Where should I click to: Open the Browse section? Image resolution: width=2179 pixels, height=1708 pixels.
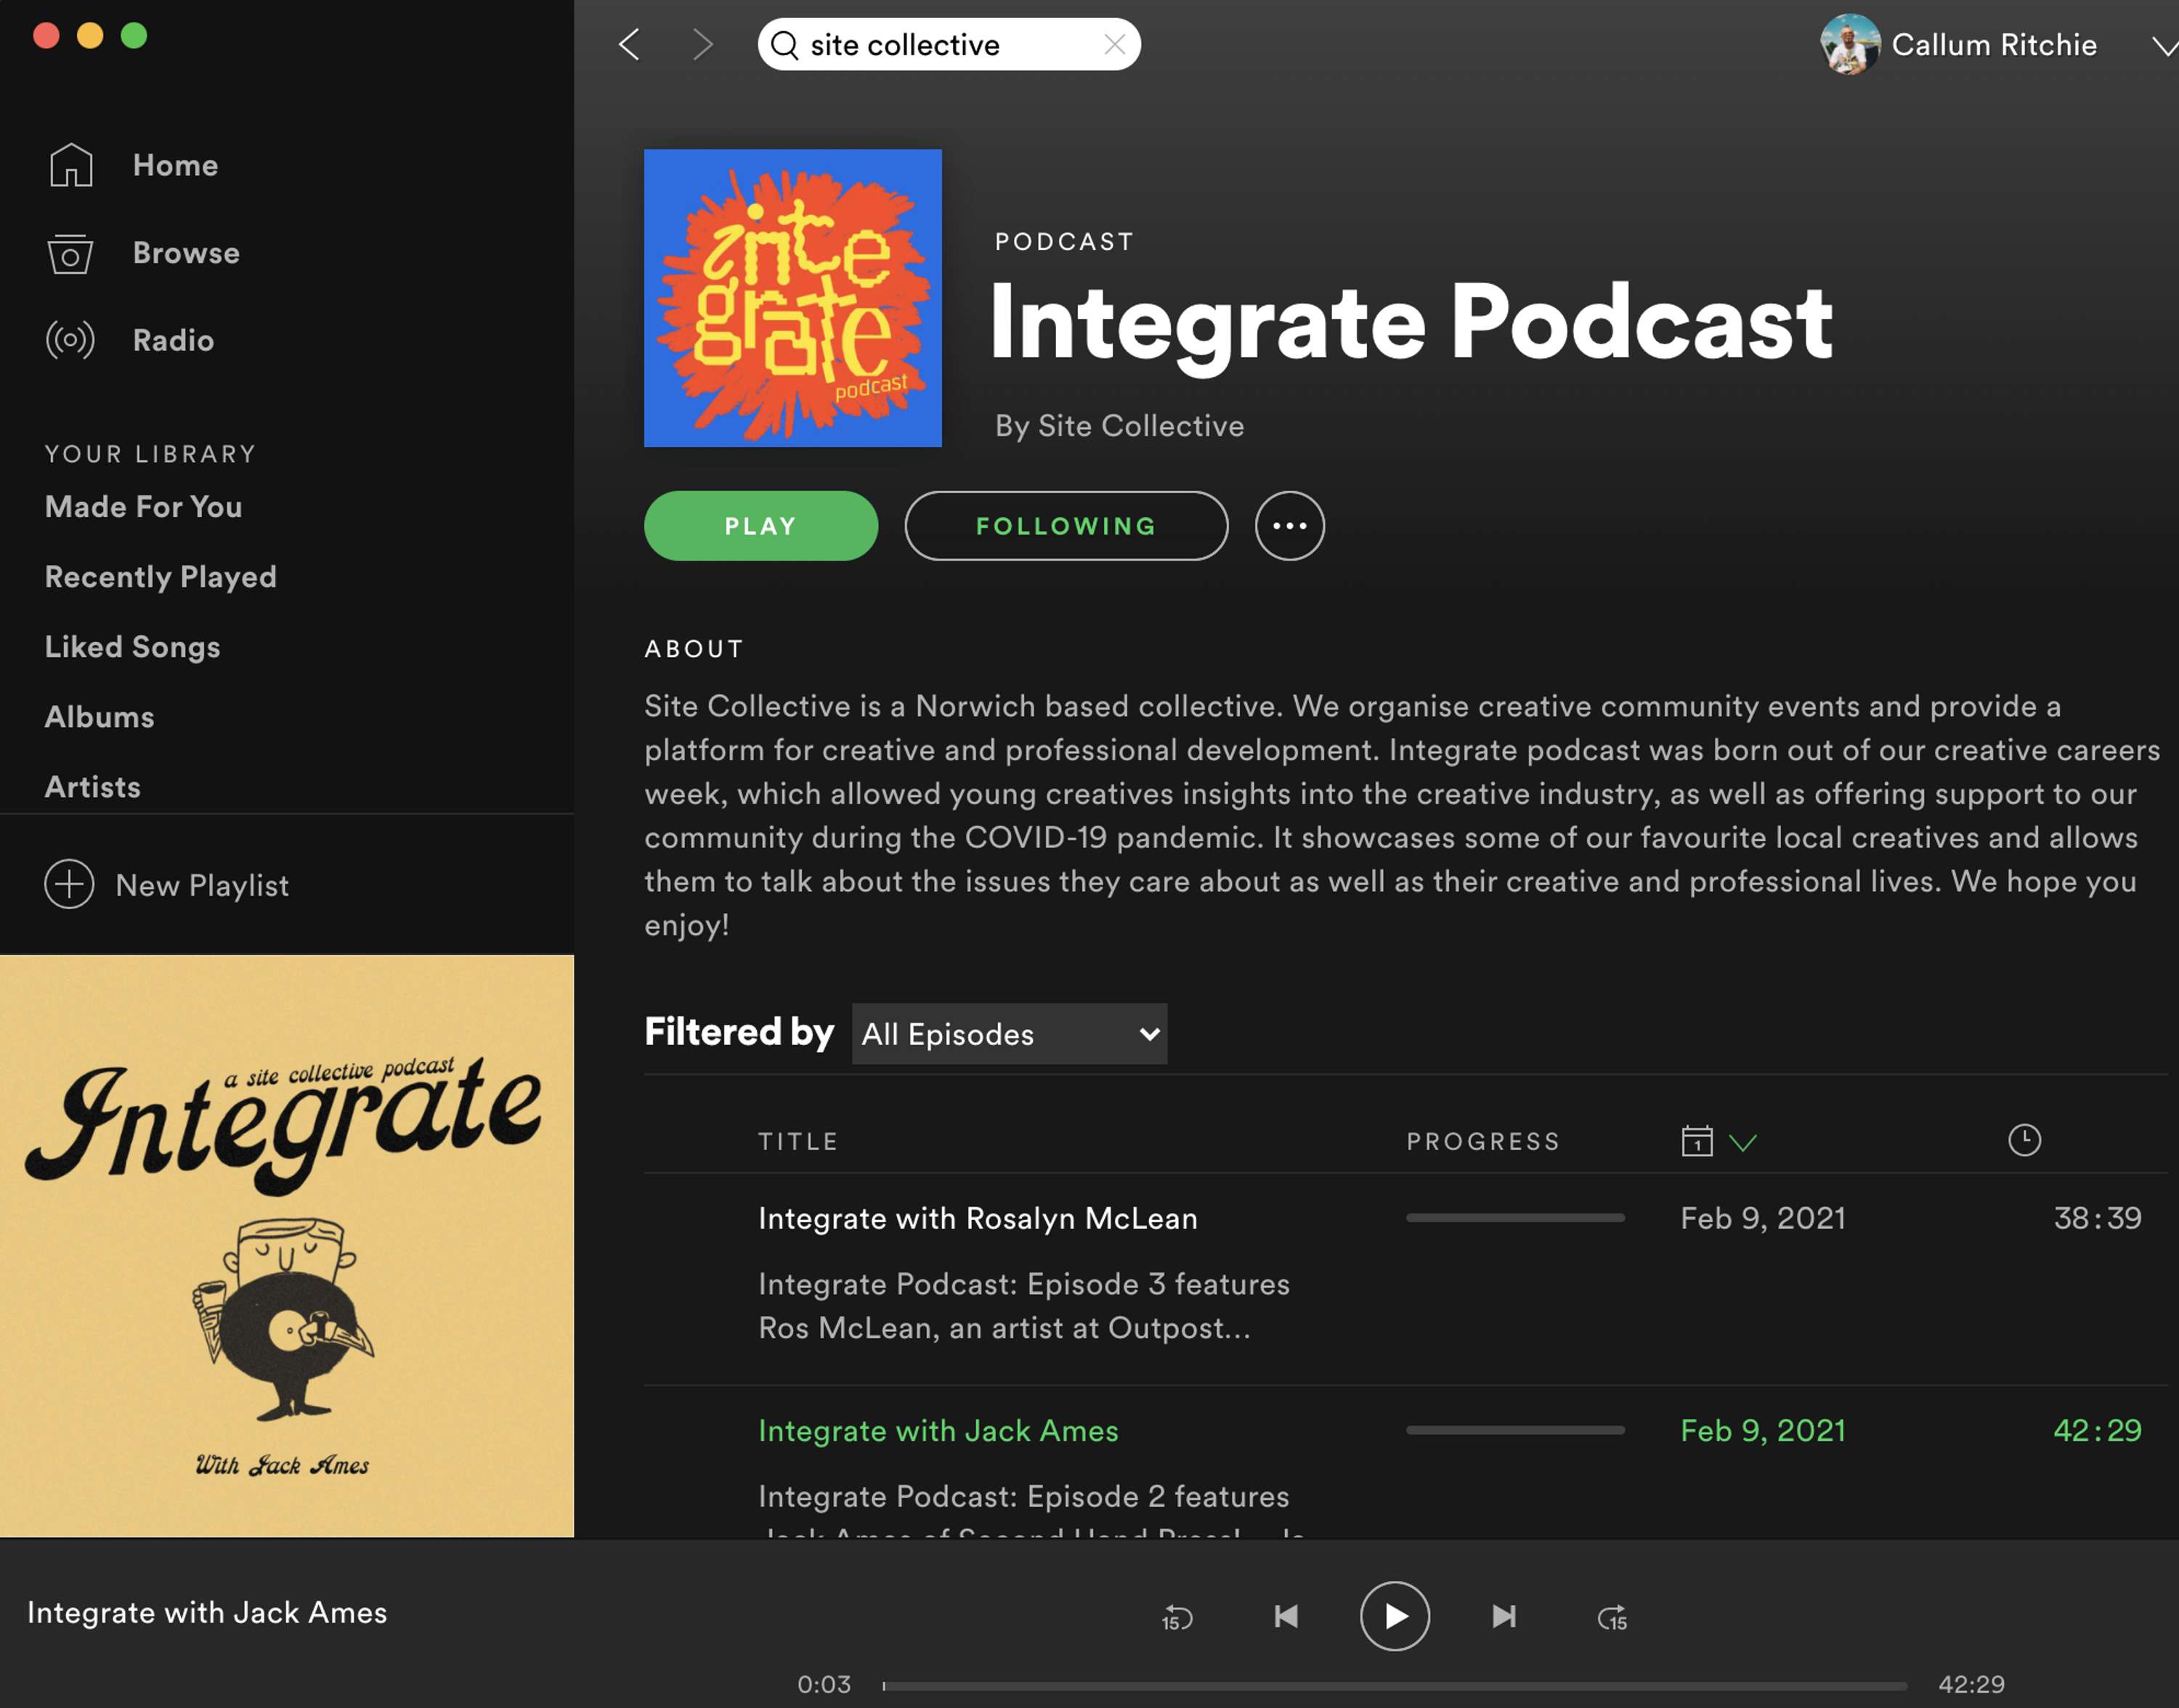pyautogui.click(x=186, y=253)
